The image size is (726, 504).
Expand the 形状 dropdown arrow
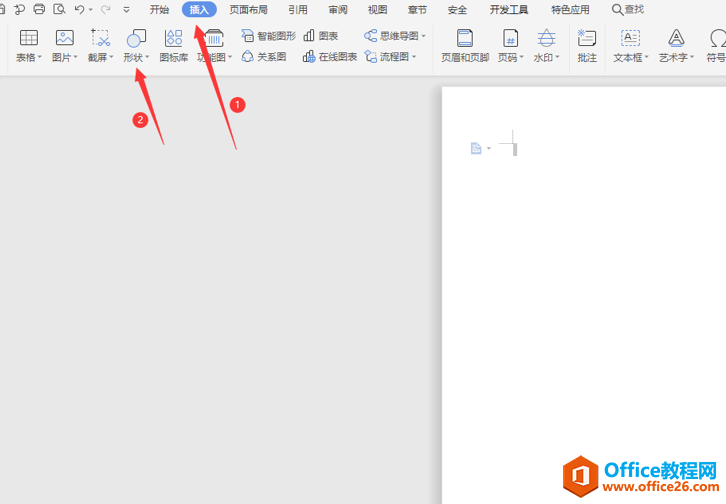pos(147,57)
